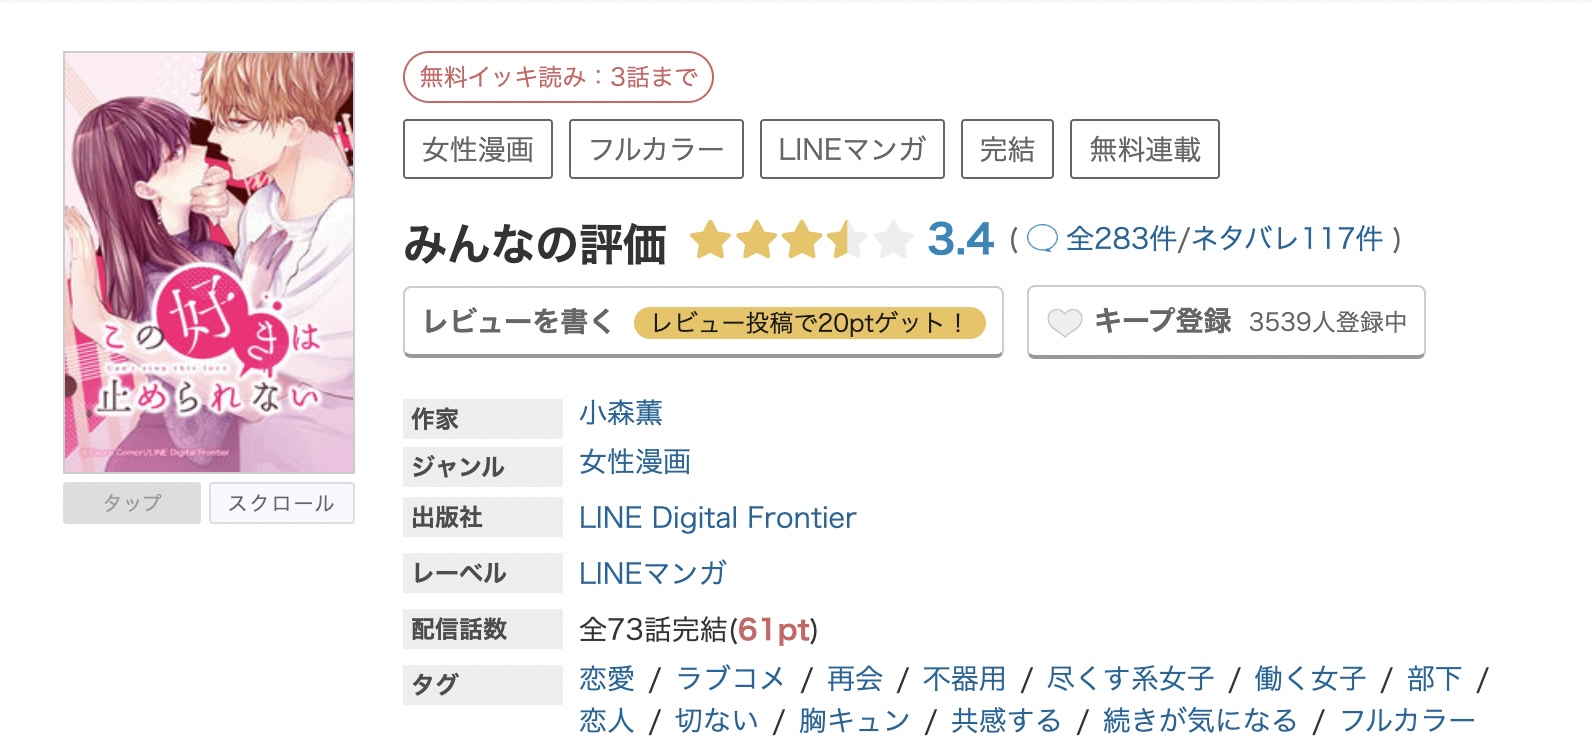Open the 胸キュン tag

[852, 720]
